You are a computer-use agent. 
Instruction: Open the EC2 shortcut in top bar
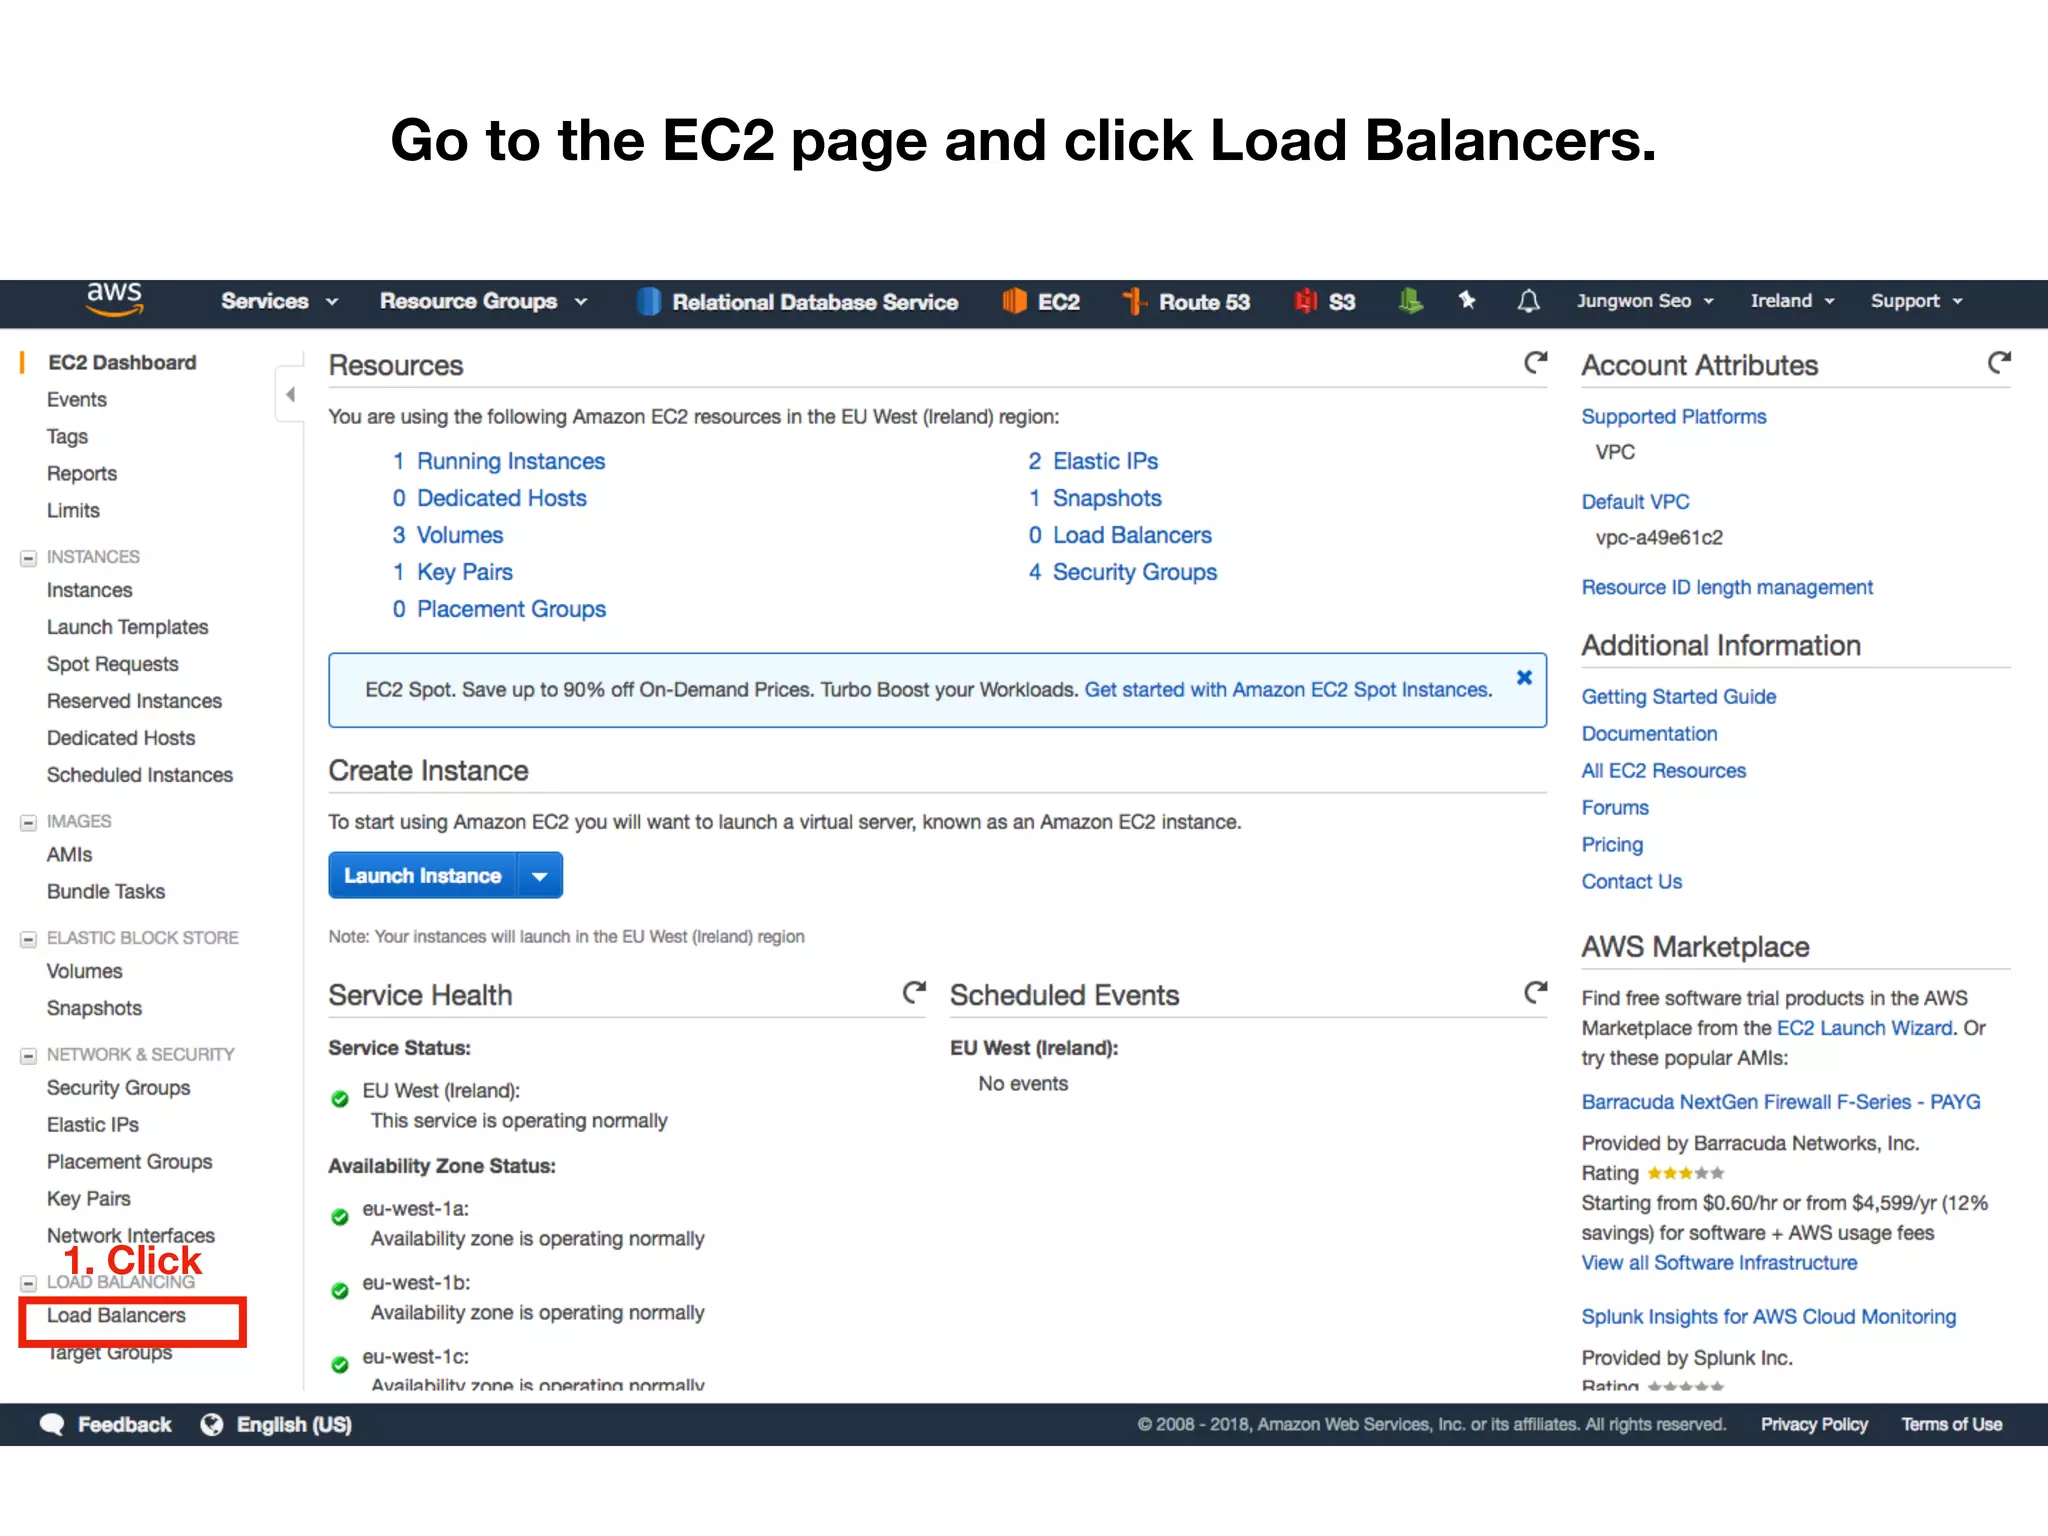(1041, 301)
